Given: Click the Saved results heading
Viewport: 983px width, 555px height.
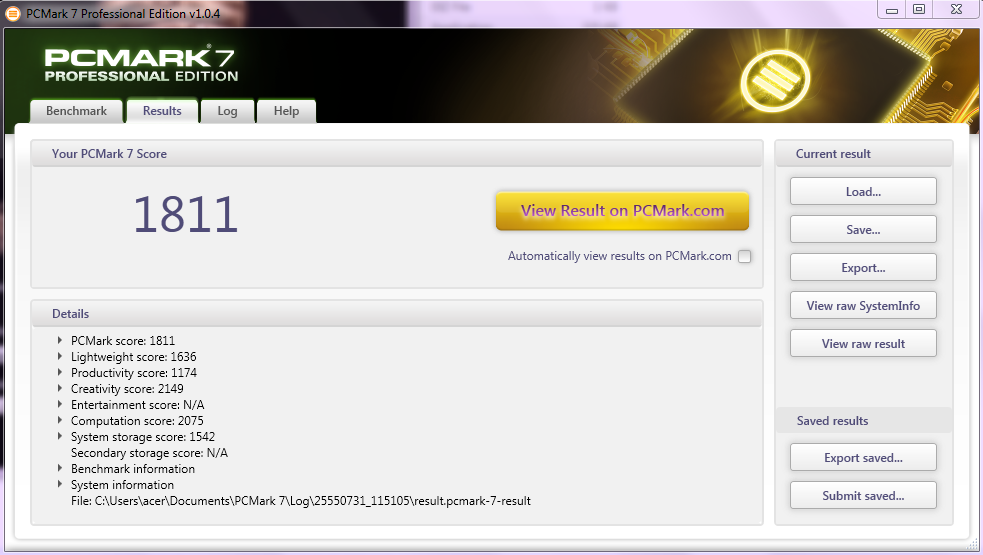Looking at the screenshot, I should click(x=833, y=421).
